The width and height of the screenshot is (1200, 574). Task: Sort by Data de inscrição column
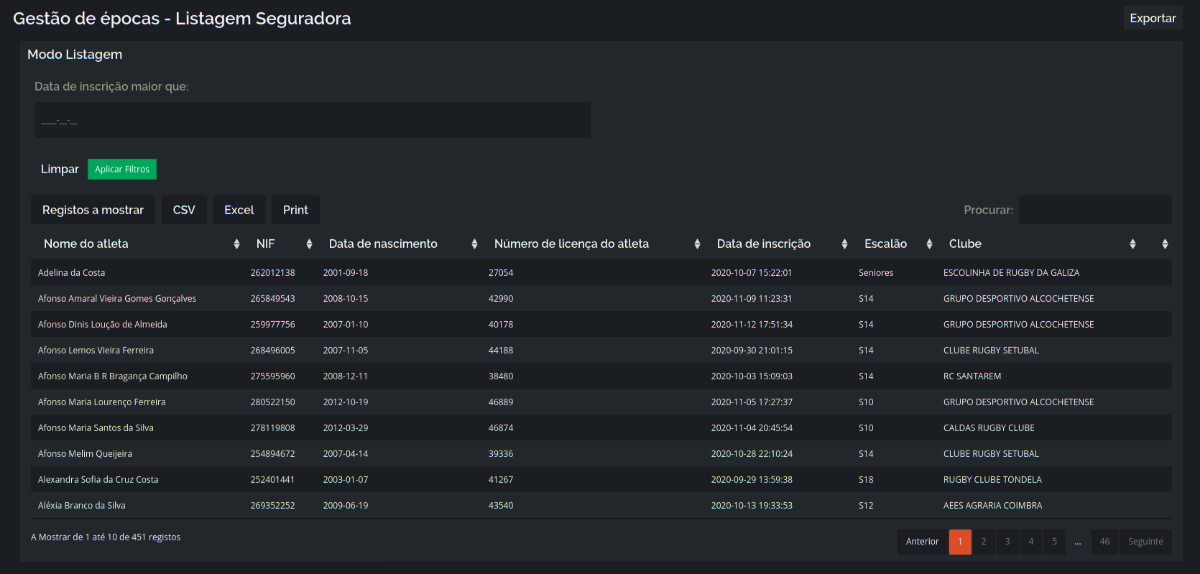[779, 244]
